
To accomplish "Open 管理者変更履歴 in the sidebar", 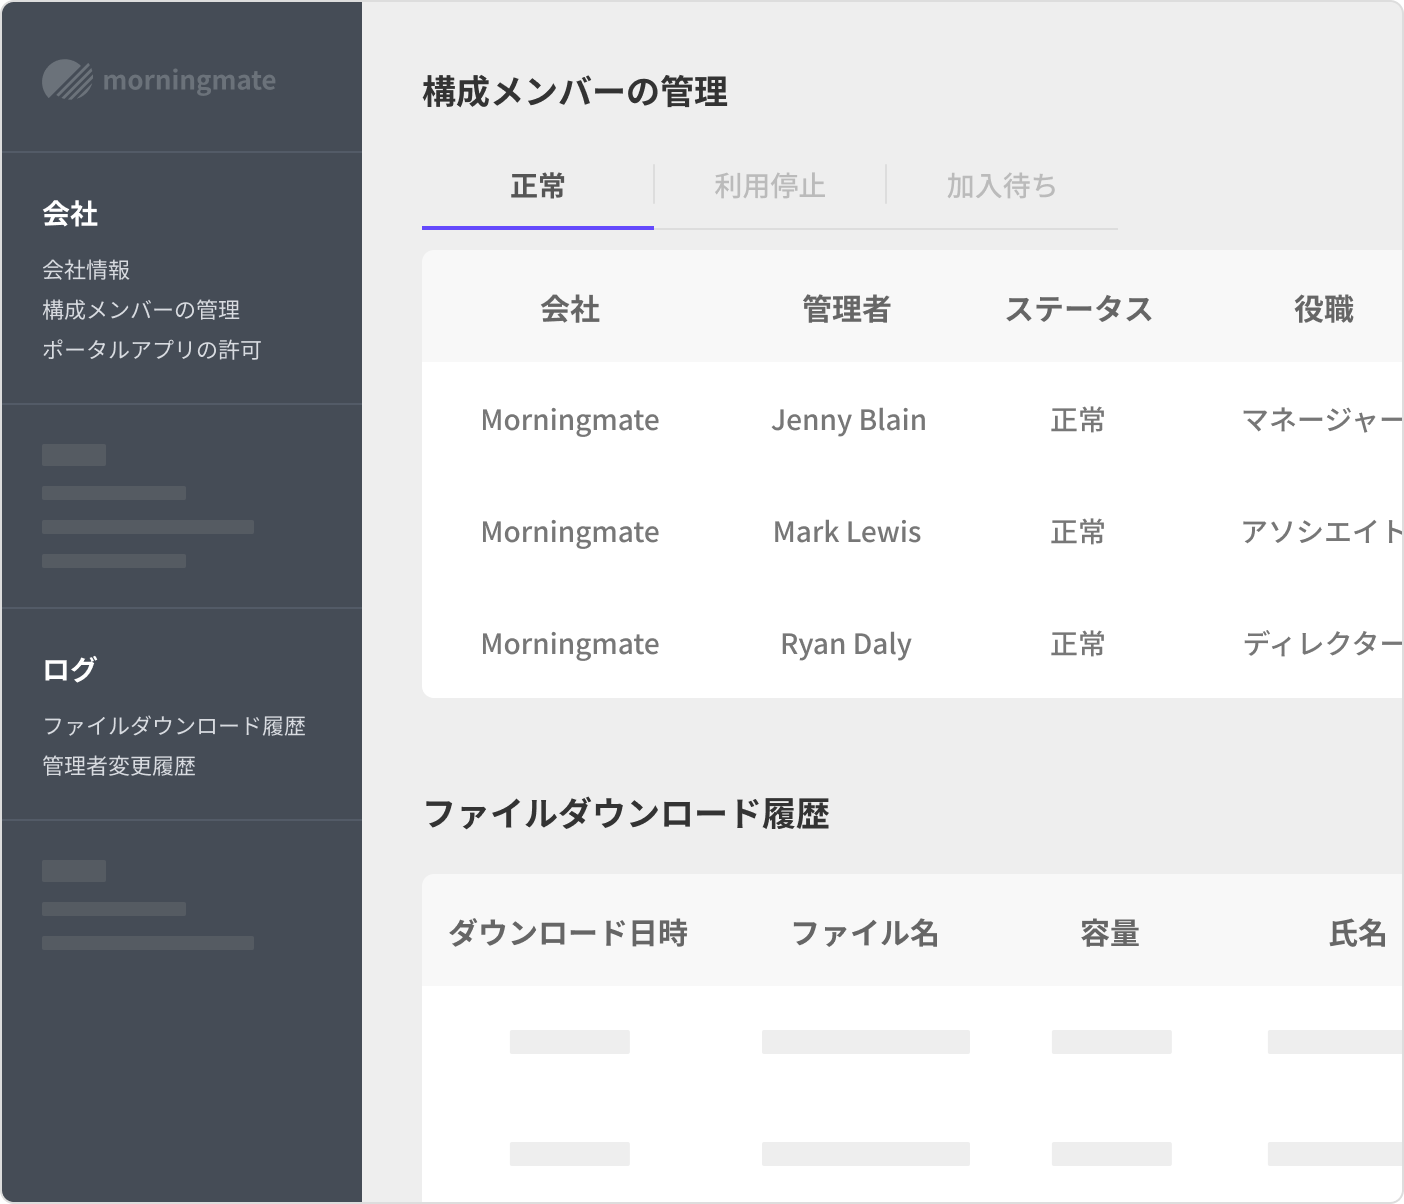I will [119, 766].
